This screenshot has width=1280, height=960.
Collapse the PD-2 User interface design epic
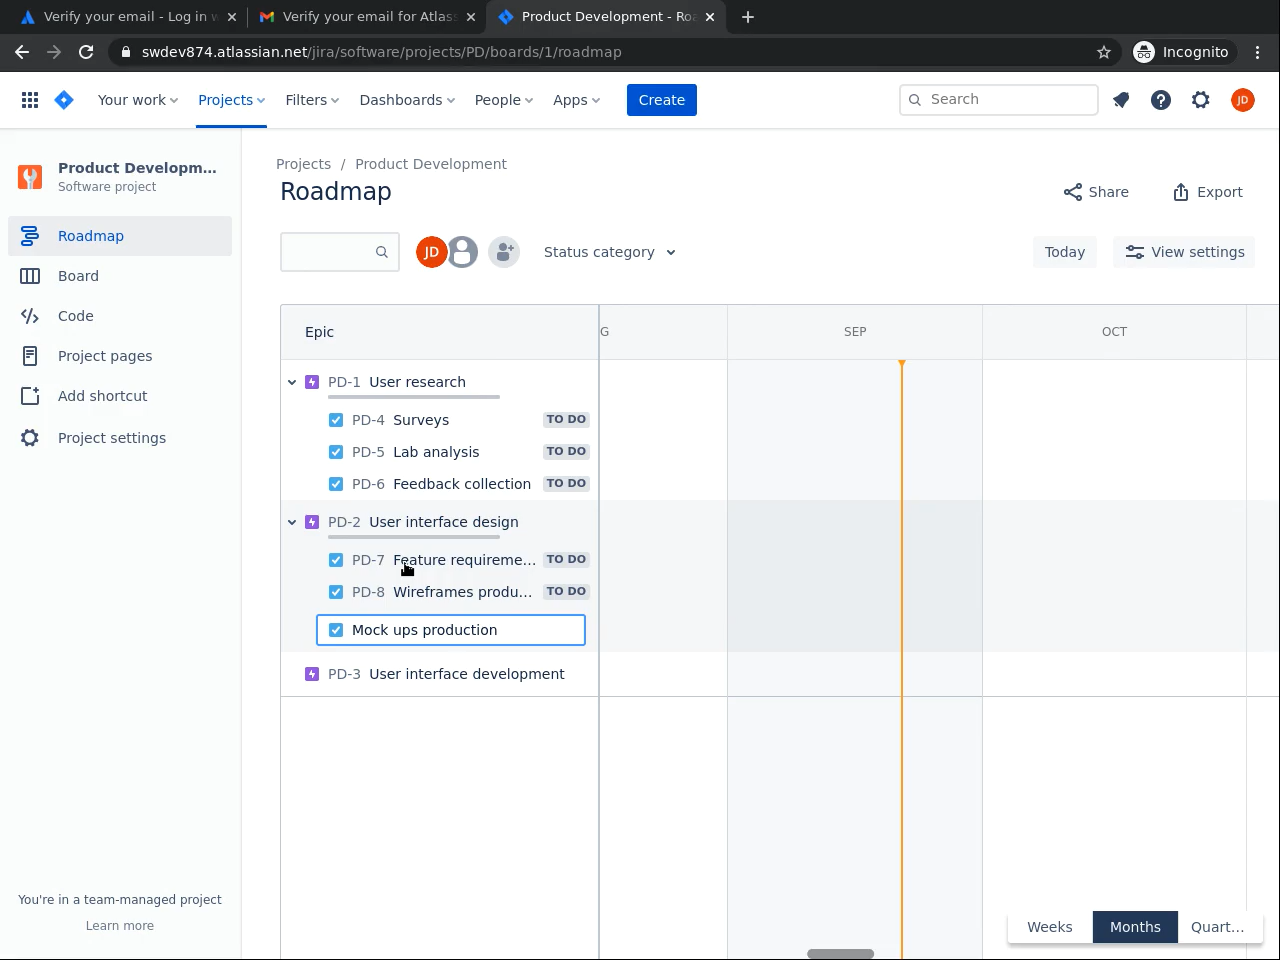(292, 522)
